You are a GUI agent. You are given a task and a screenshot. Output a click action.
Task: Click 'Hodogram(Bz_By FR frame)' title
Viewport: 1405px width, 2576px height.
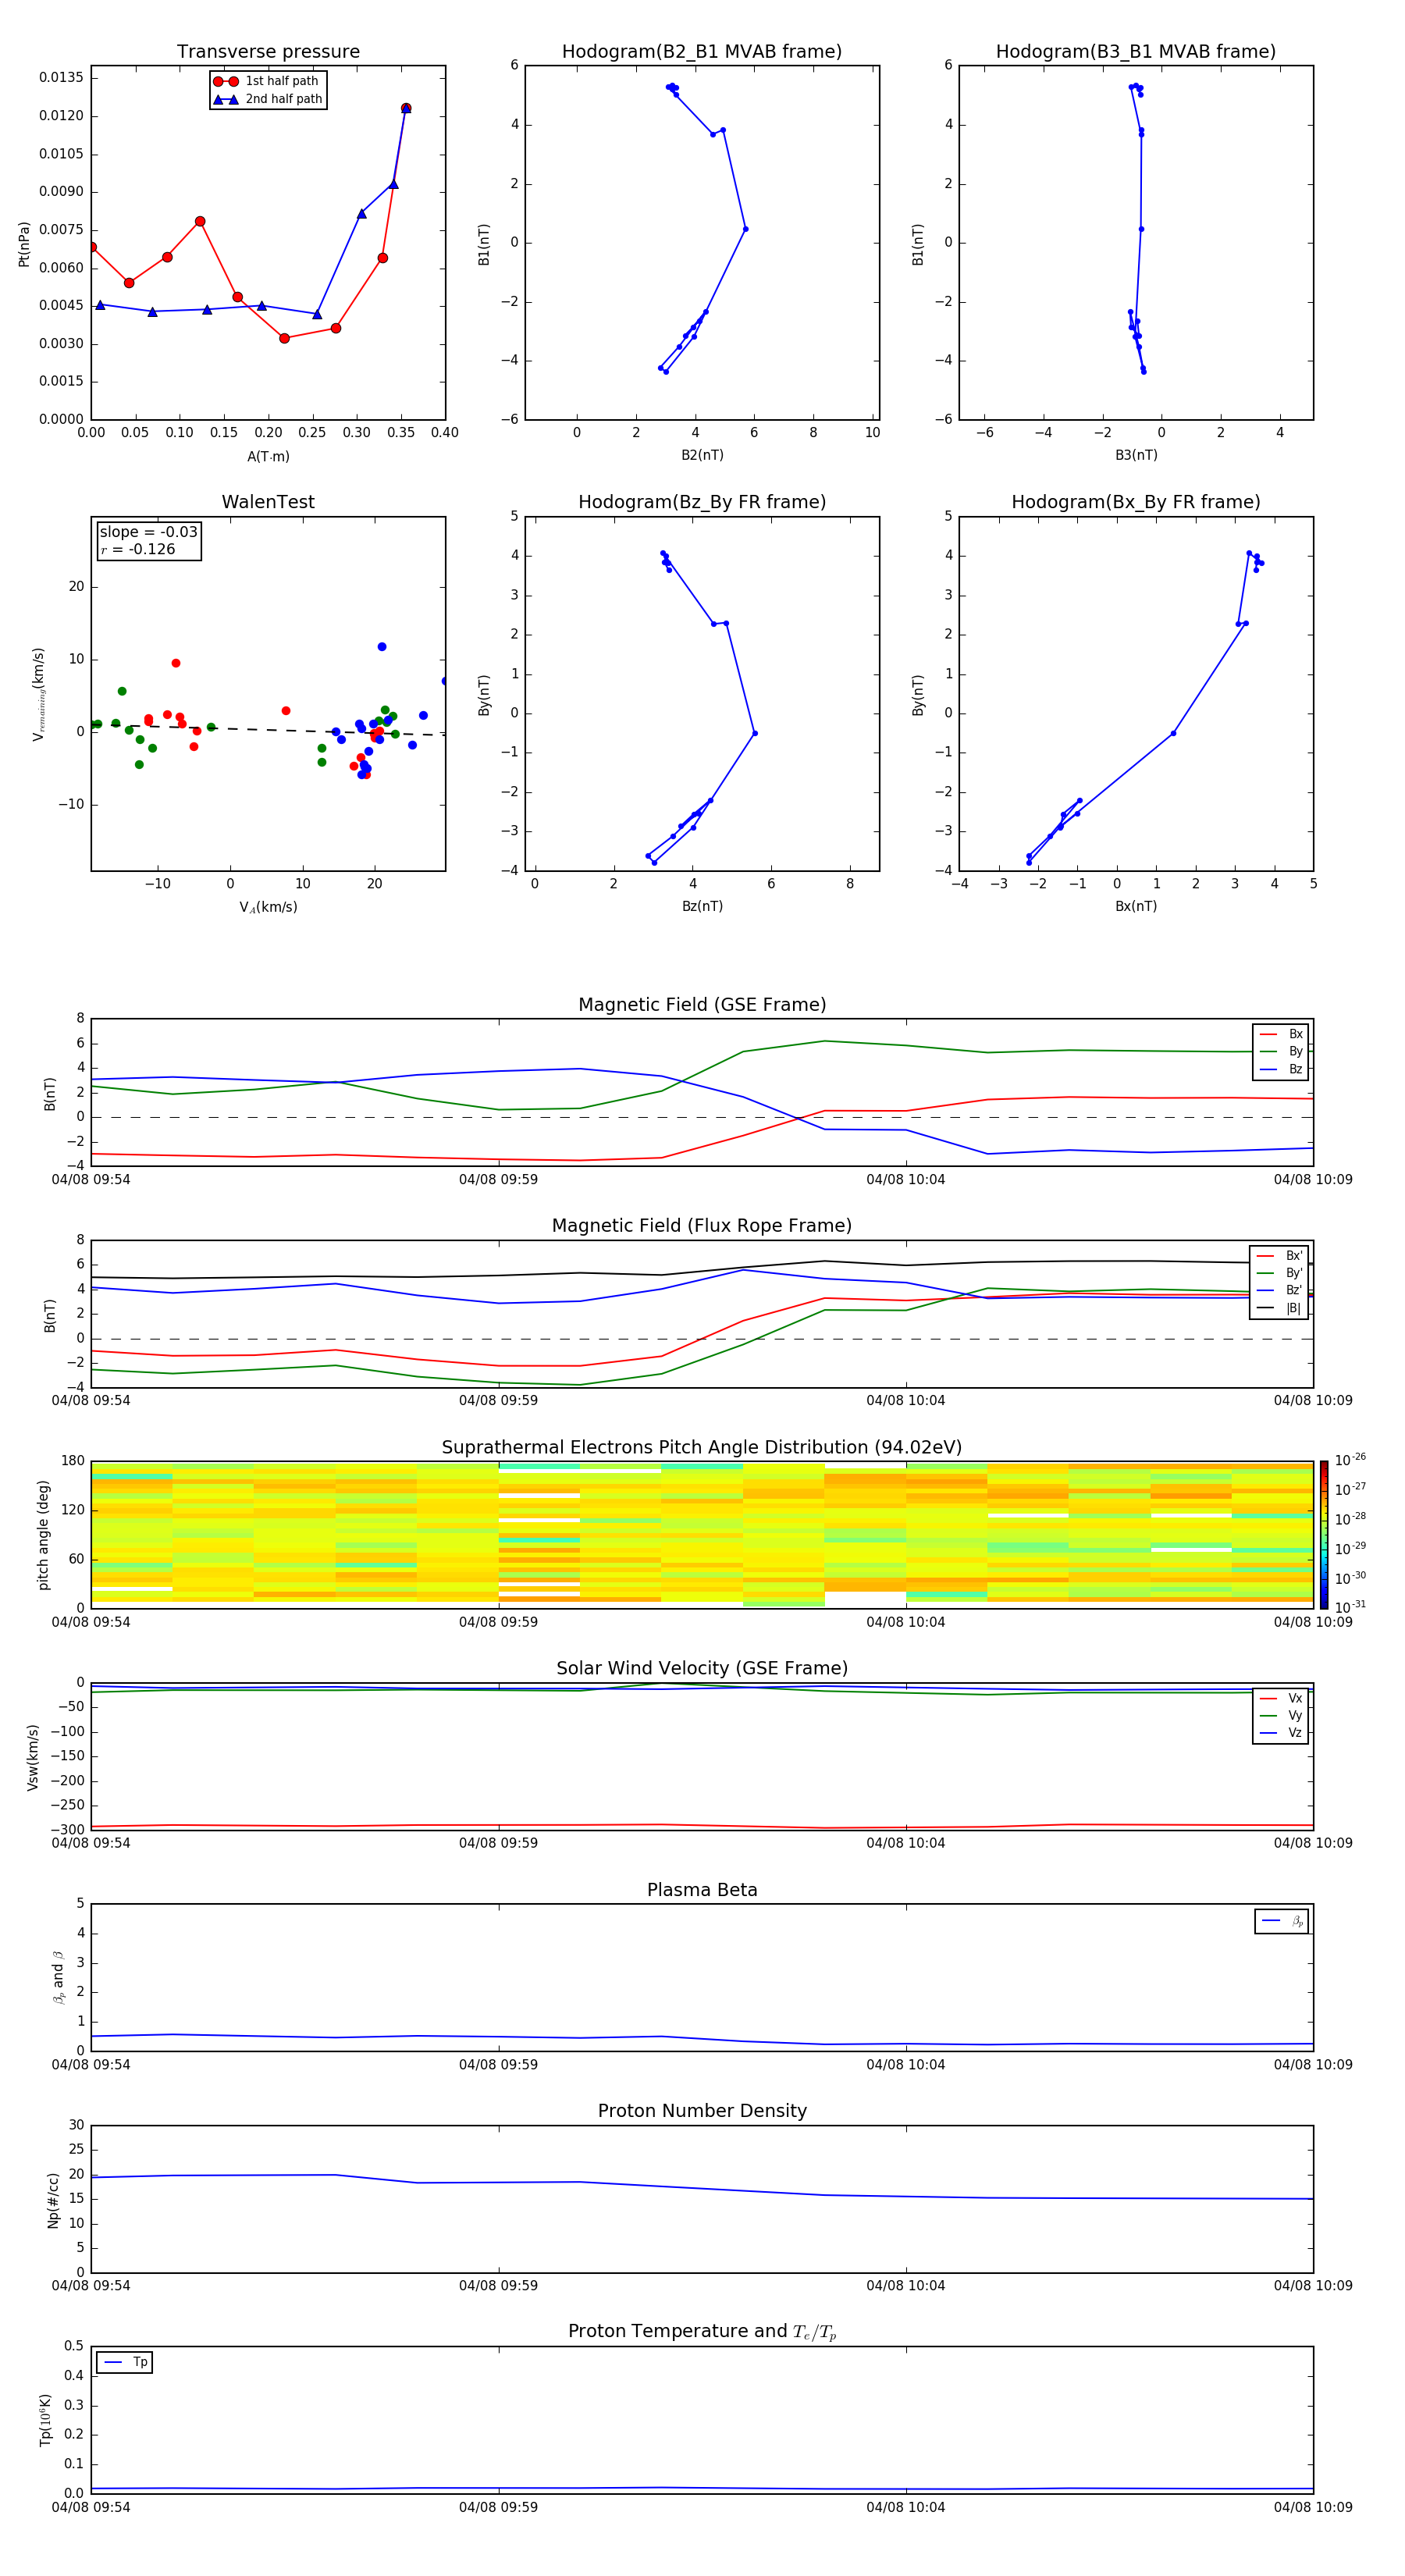[x=702, y=502]
